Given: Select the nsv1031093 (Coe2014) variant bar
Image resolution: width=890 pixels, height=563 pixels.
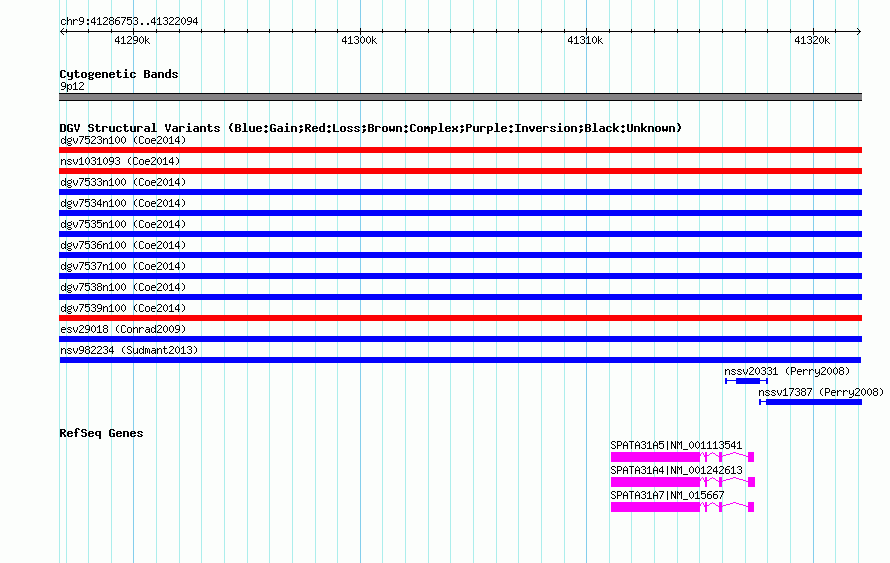Looking at the screenshot, I should pyautogui.click(x=460, y=171).
